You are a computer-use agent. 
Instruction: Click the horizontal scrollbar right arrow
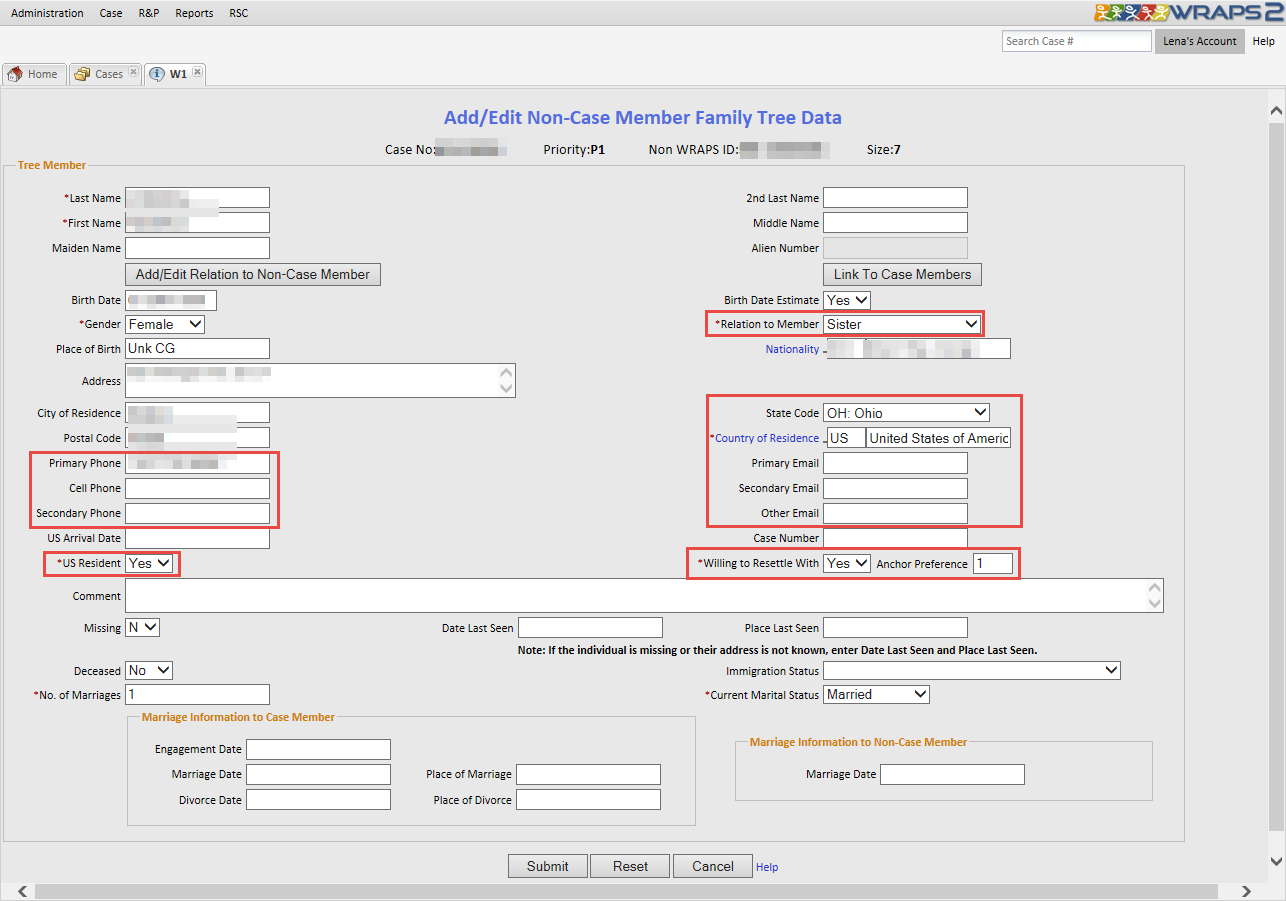pos(1246,891)
